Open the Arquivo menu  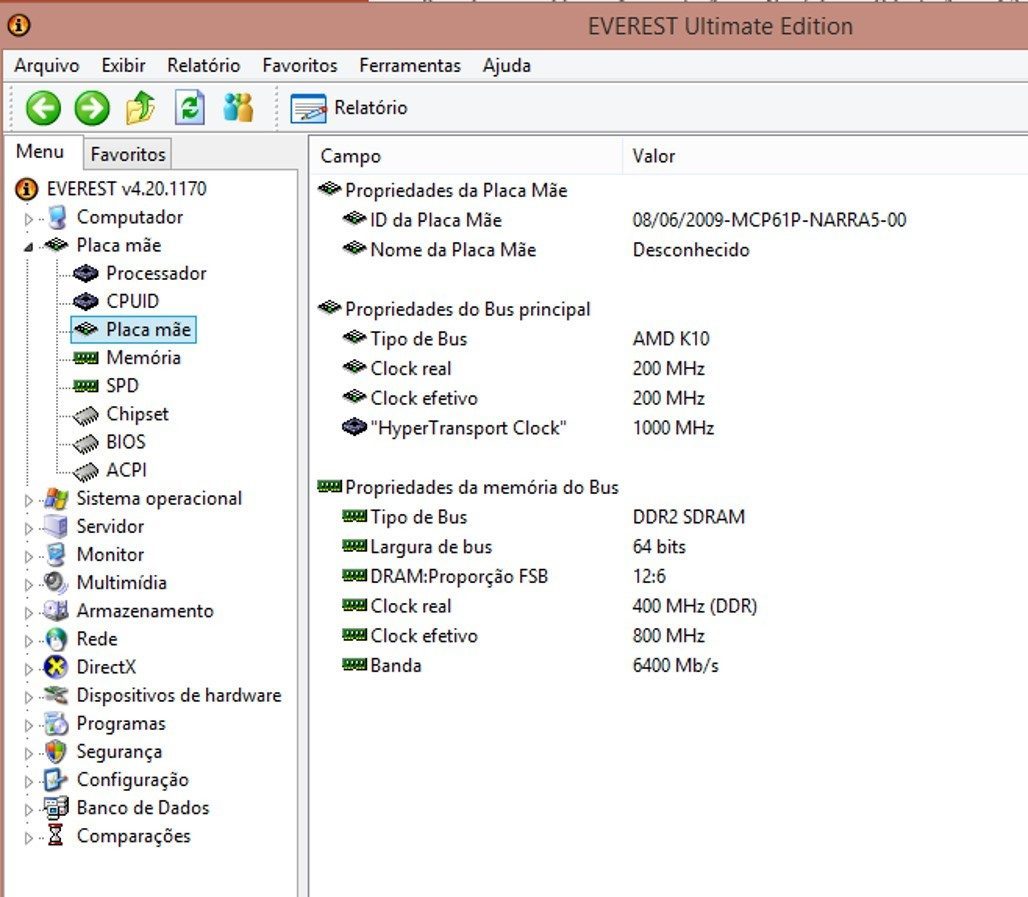pyautogui.click(x=47, y=66)
